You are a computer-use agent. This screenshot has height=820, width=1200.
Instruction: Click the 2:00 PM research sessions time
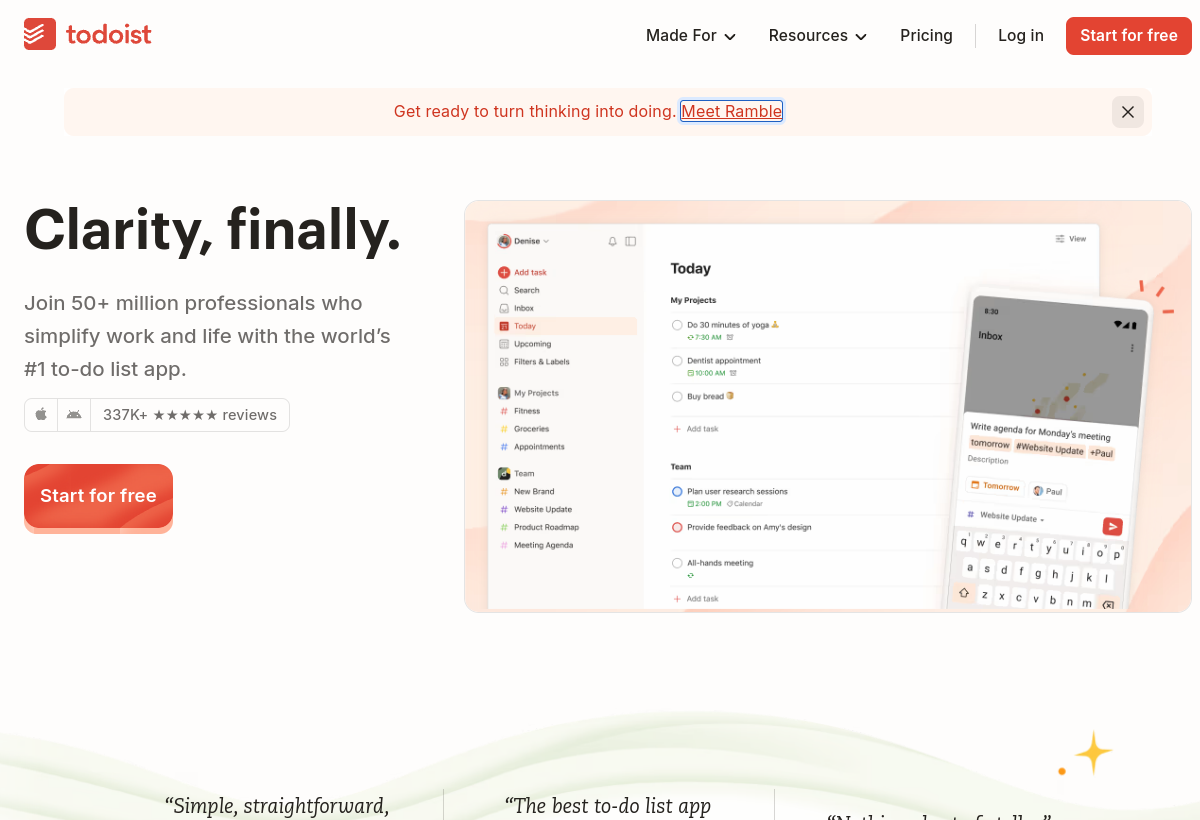pos(704,504)
